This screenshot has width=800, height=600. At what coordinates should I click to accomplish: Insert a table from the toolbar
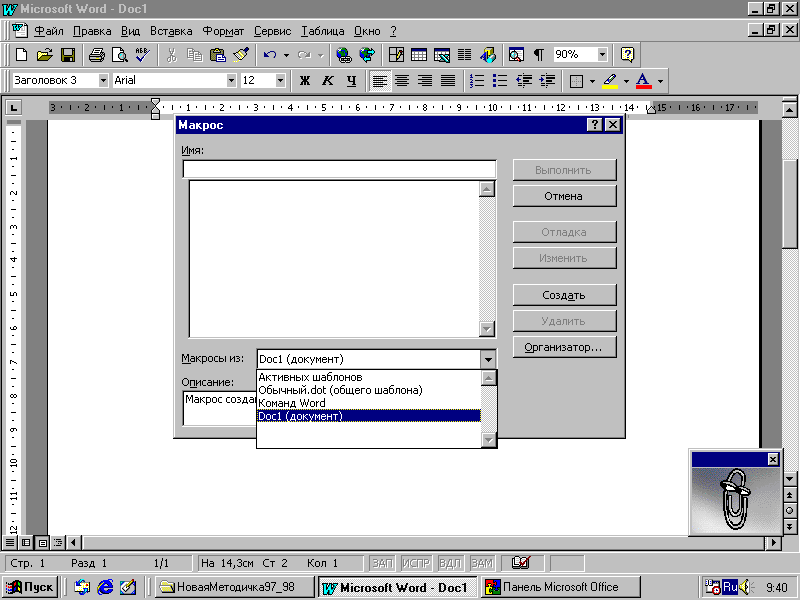tap(419, 55)
